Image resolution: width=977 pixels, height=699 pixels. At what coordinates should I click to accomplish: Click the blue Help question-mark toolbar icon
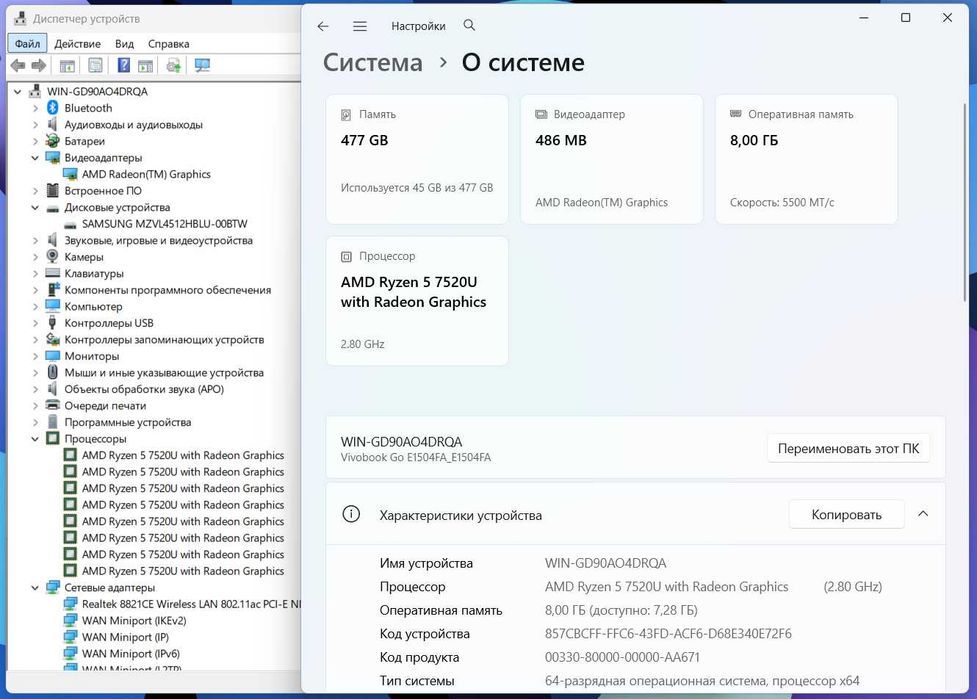(x=124, y=65)
